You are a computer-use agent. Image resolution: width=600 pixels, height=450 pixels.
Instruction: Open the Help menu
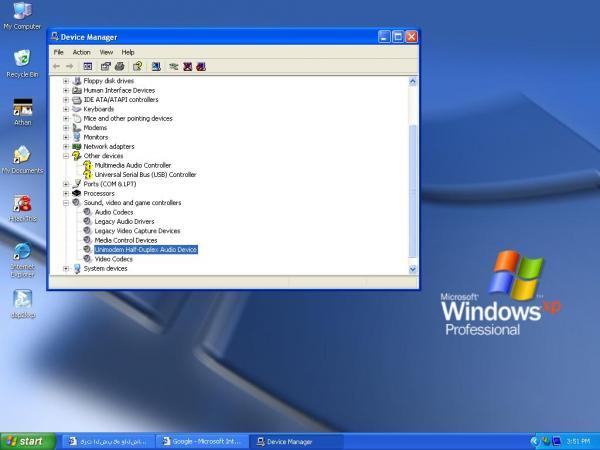click(x=128, y=52)
